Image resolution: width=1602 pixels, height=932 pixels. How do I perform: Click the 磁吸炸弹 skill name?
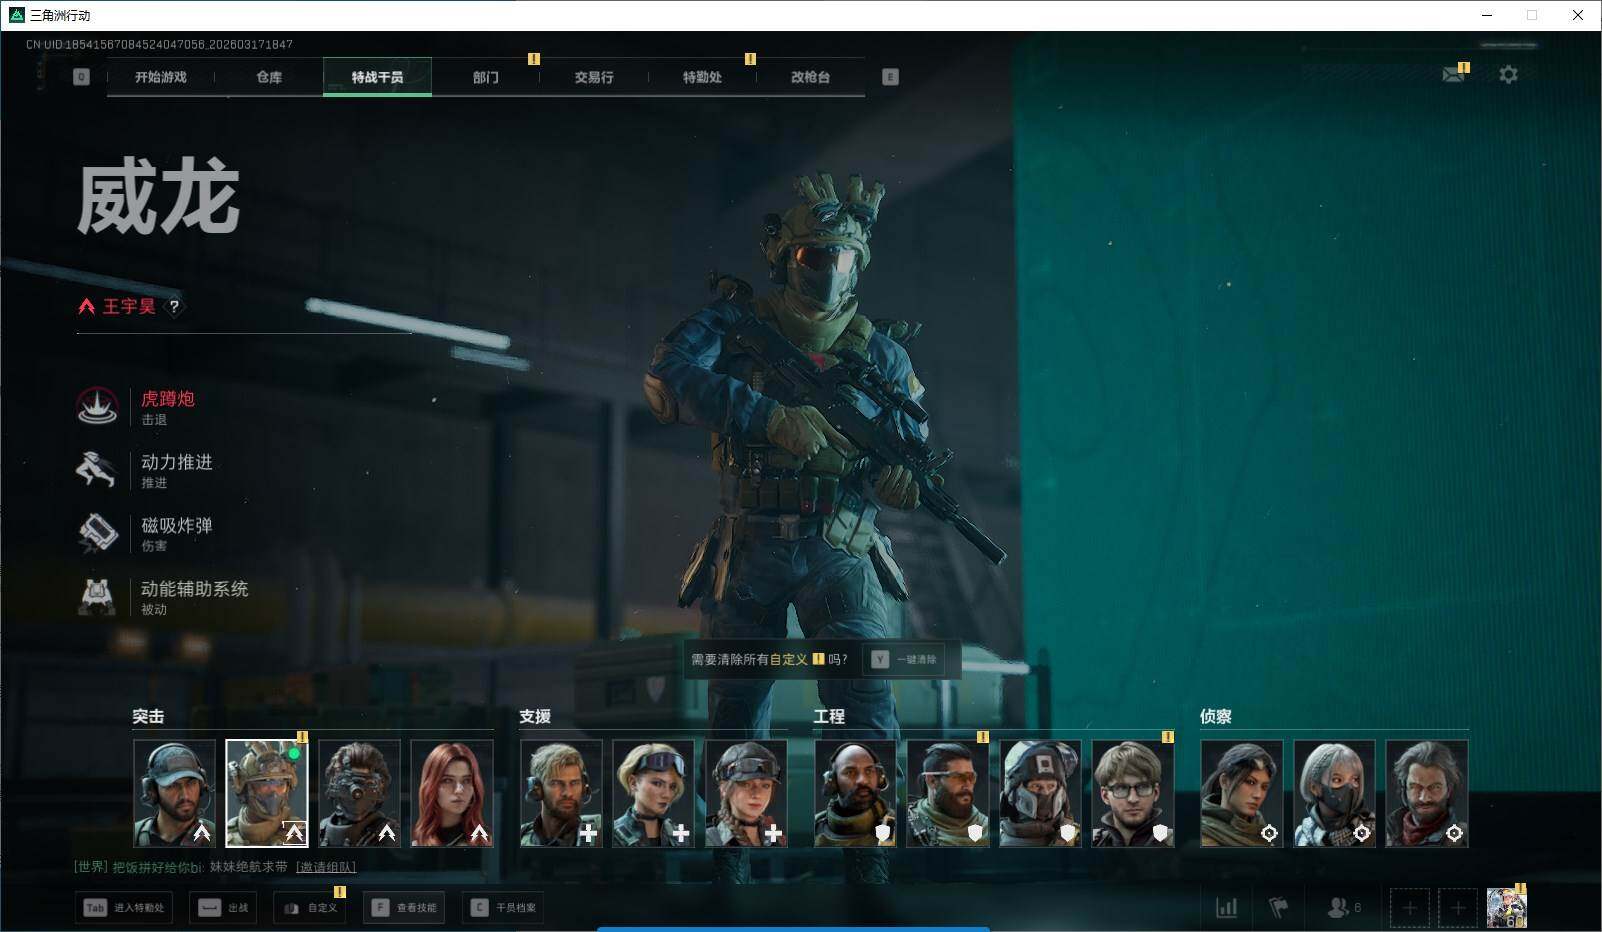coord(177,525)
